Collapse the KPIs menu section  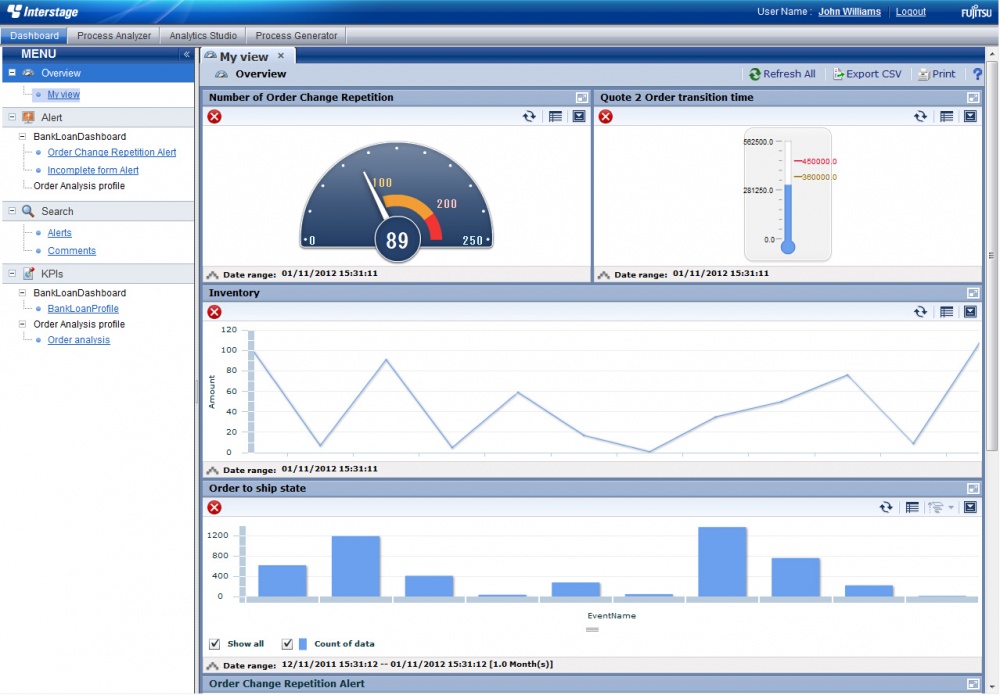[x=12, y=274]
